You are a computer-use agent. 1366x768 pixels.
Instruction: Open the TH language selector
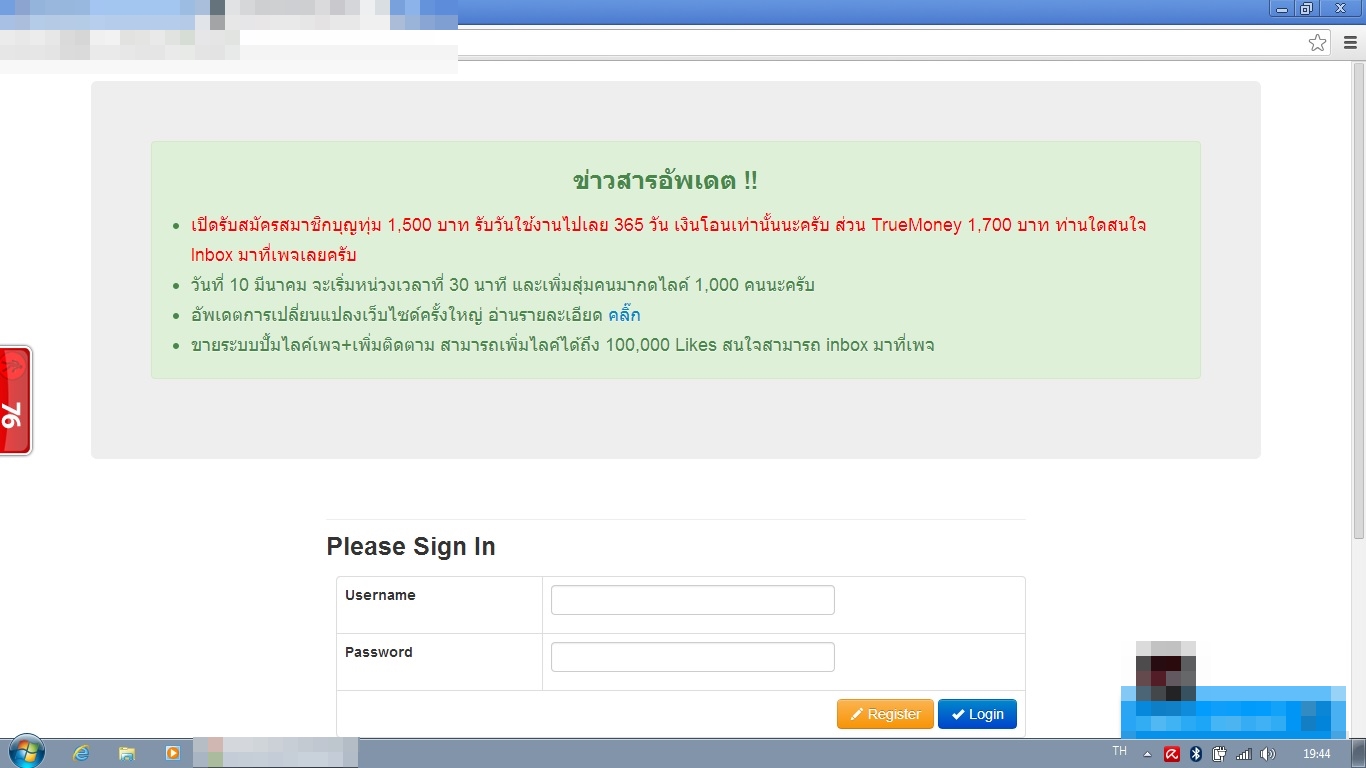[1120, 751]
